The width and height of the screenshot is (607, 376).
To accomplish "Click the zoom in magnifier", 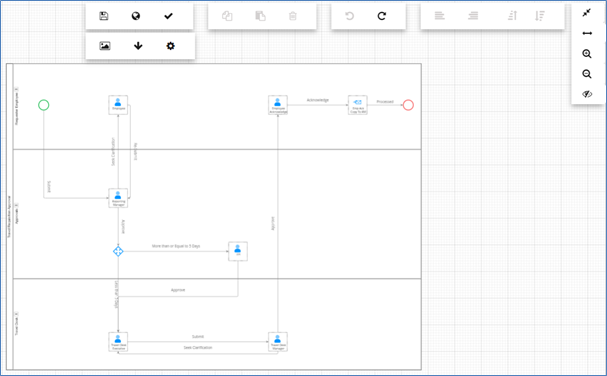I will pos(587,54).
